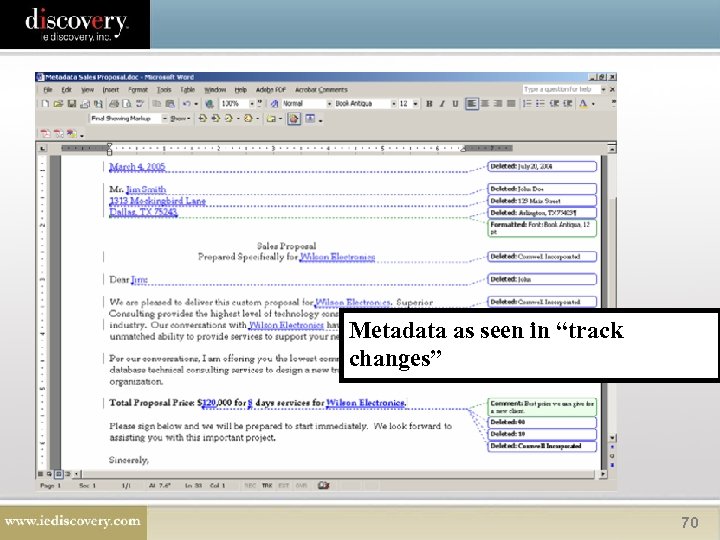Click the Paste icon
The image size is (720, 540).
pyautogui.click(x=170, y=104)
